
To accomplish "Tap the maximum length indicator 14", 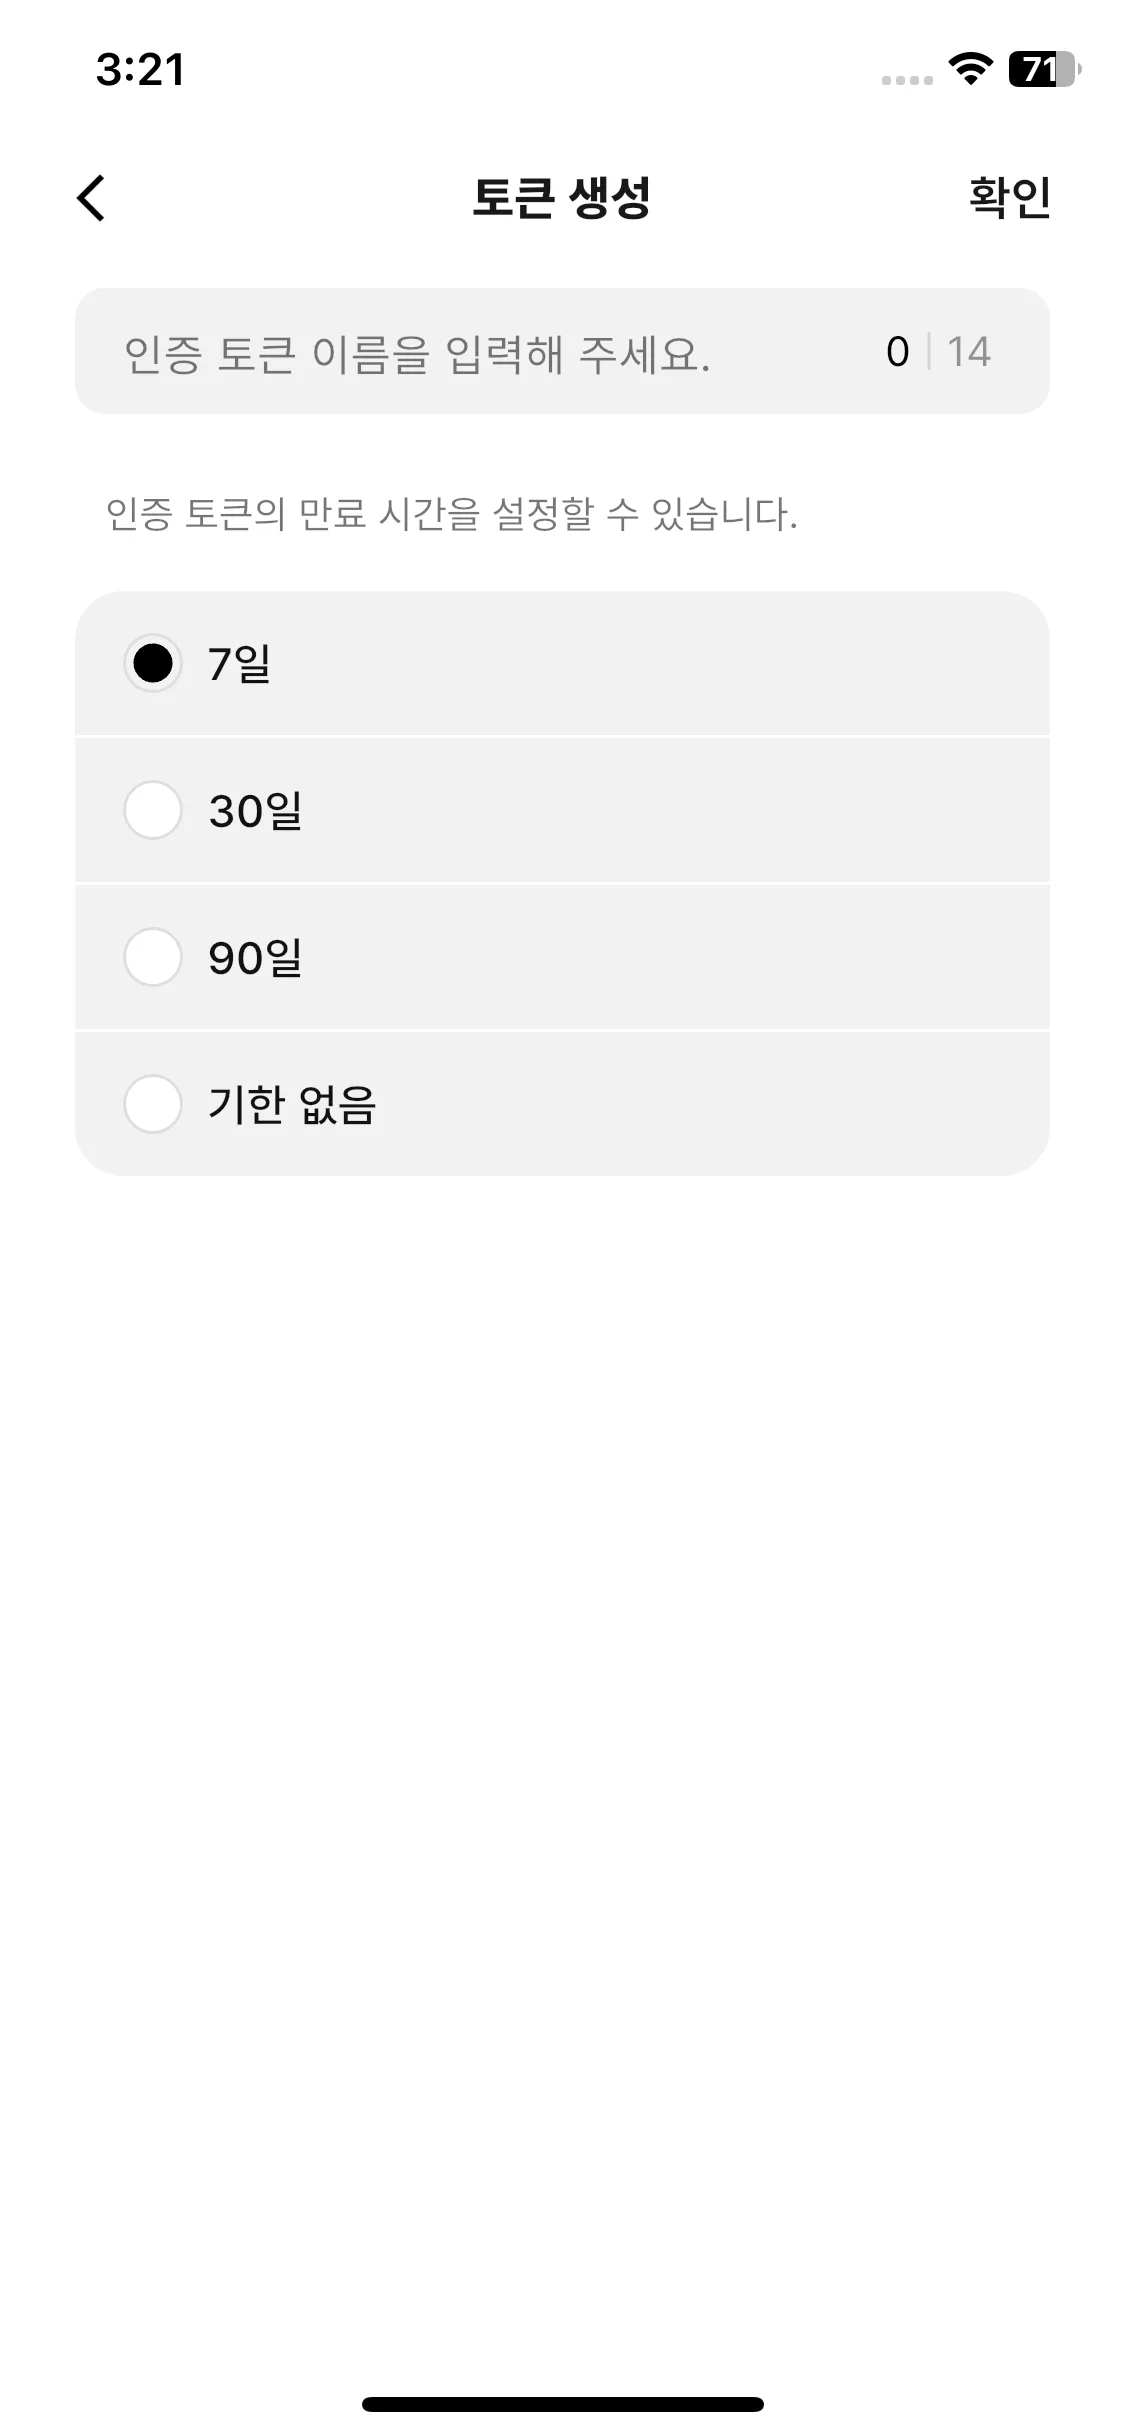I will point(968,352).
